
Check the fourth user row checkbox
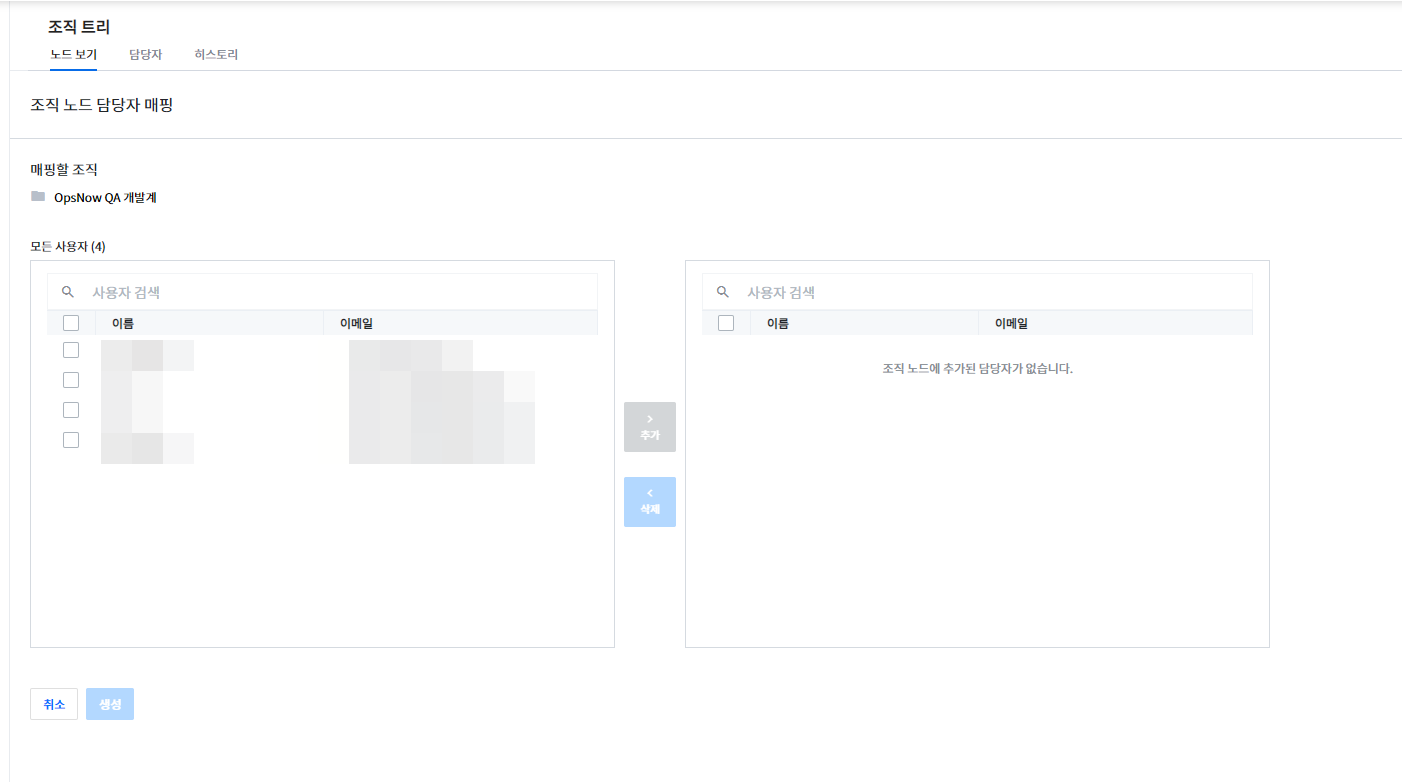71,440
